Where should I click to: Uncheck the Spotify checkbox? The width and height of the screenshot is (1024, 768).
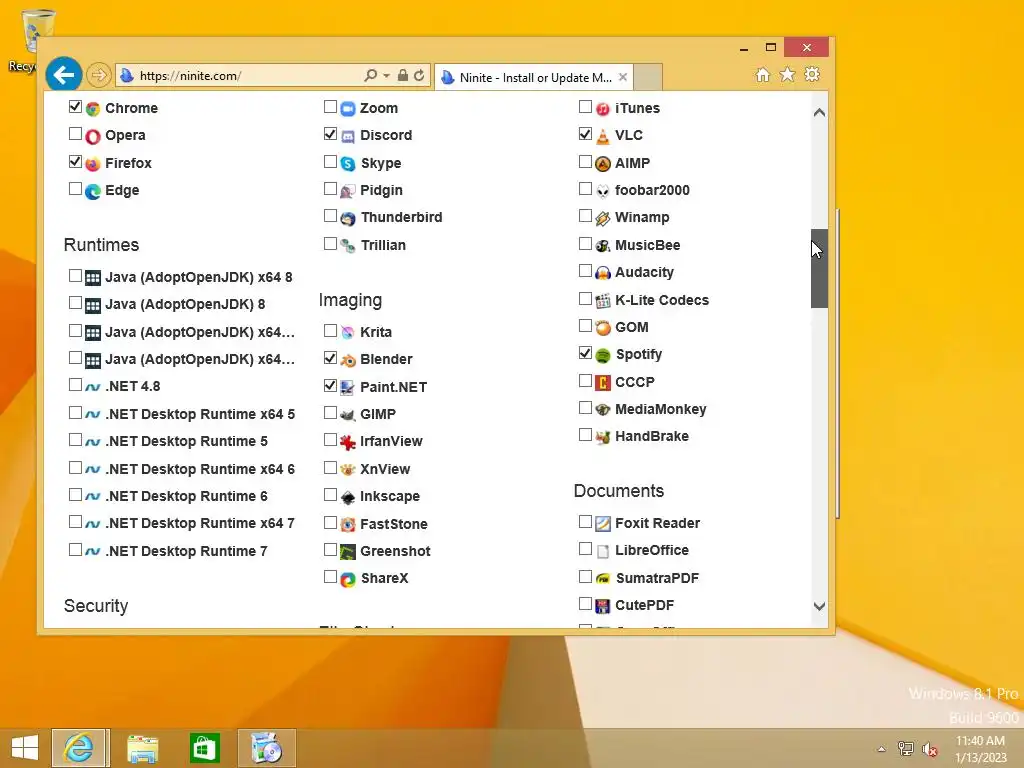coord(585,353)
